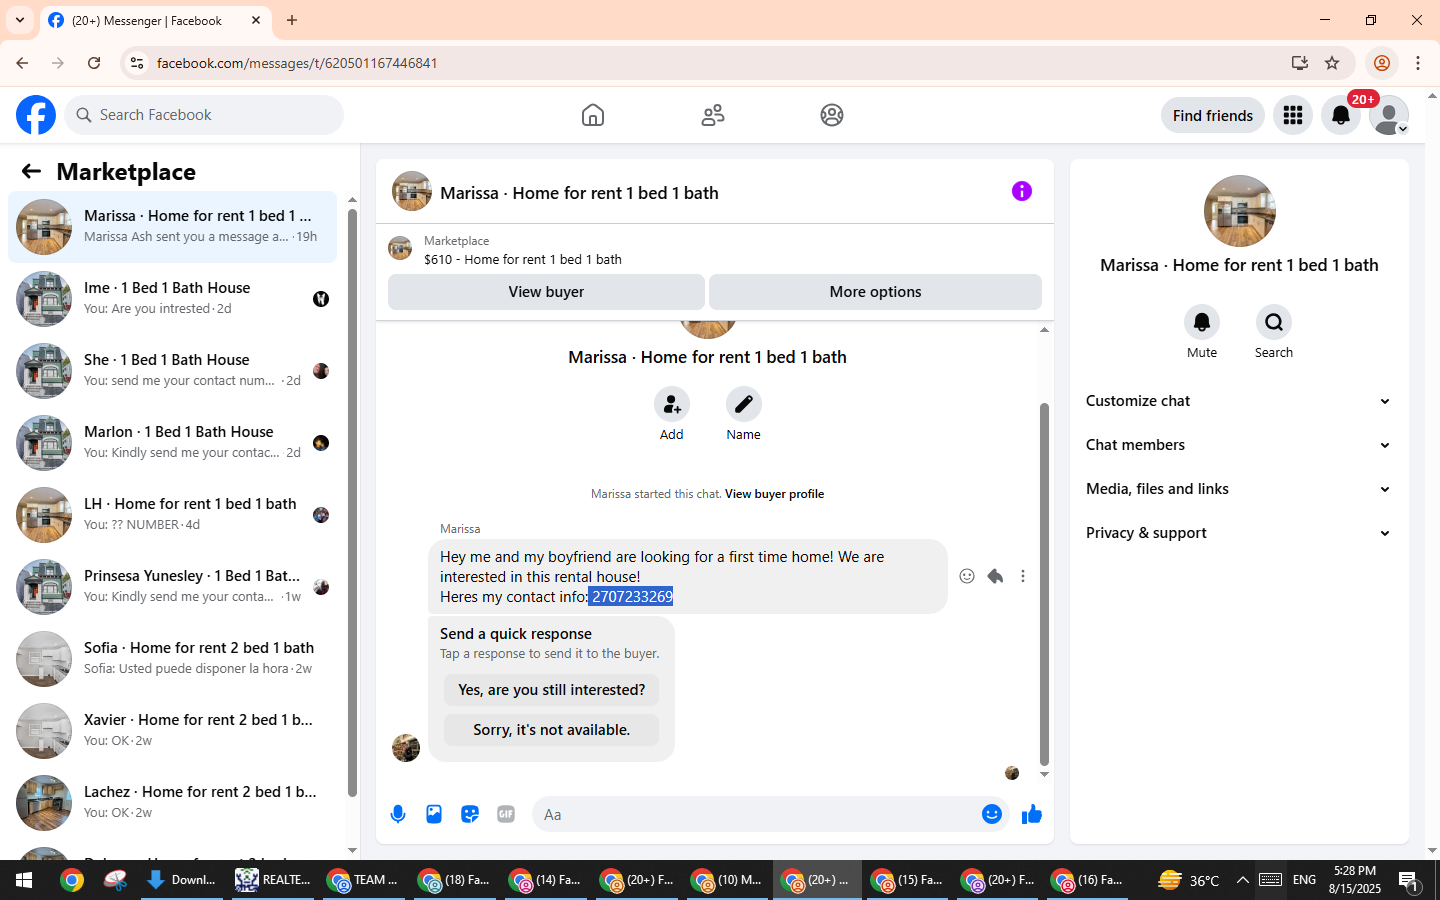Viewport: 1440px width, 900px height.
Task: Record a voice clip with microphone
Action: coord(398,814)
